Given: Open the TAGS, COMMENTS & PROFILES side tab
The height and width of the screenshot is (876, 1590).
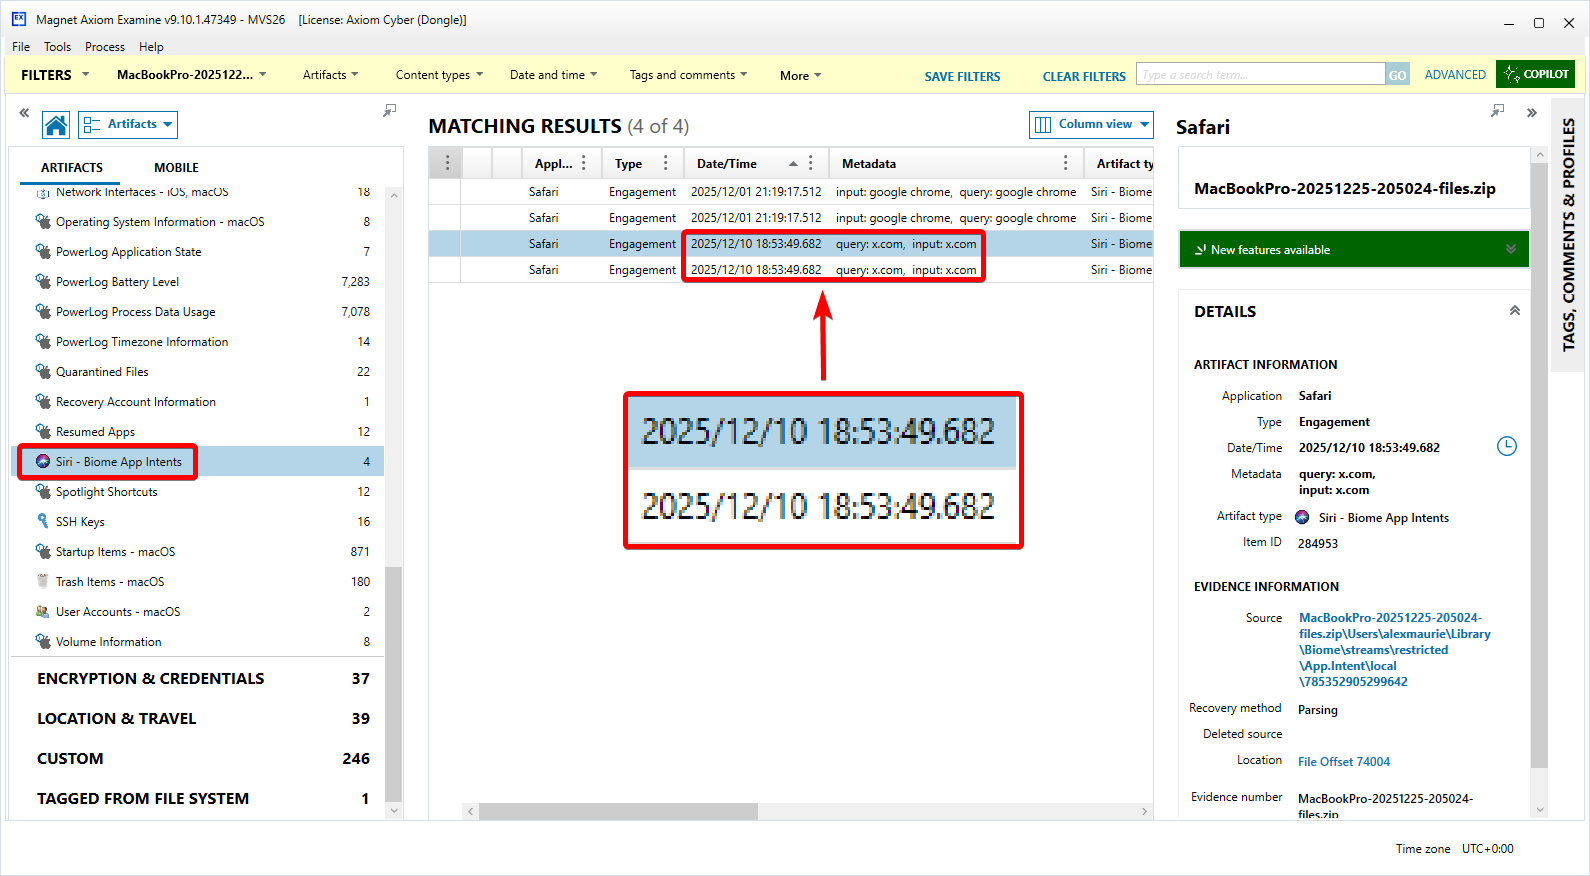Looking at the screenshot, I should click(x=1568, y=234).
